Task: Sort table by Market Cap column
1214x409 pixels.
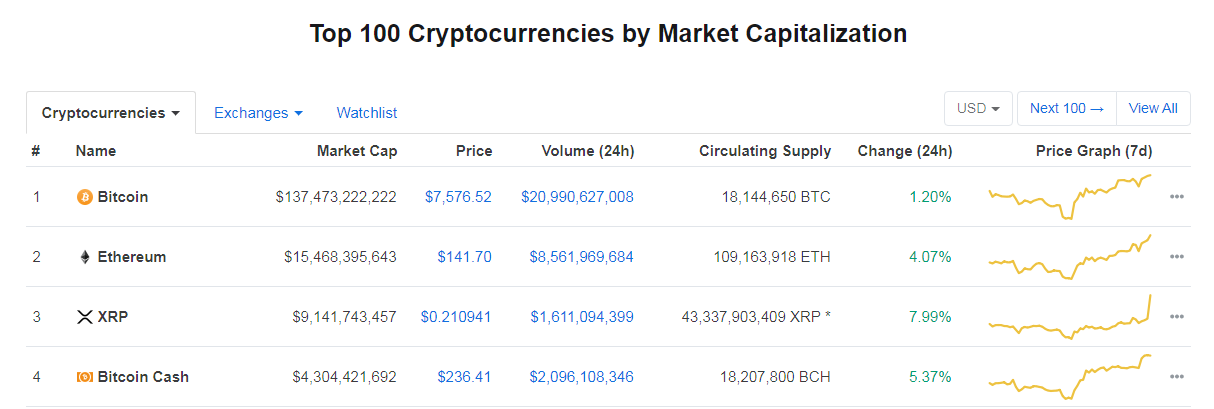Action: [357, 151]
